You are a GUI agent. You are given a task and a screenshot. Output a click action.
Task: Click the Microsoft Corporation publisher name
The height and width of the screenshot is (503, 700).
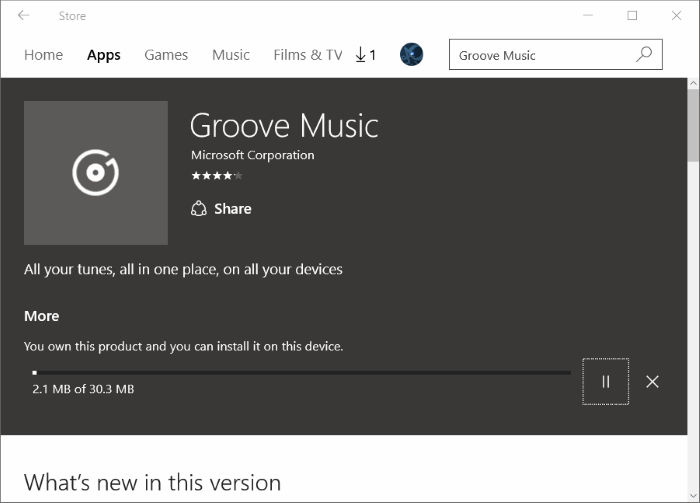click(x=253, y=155)
